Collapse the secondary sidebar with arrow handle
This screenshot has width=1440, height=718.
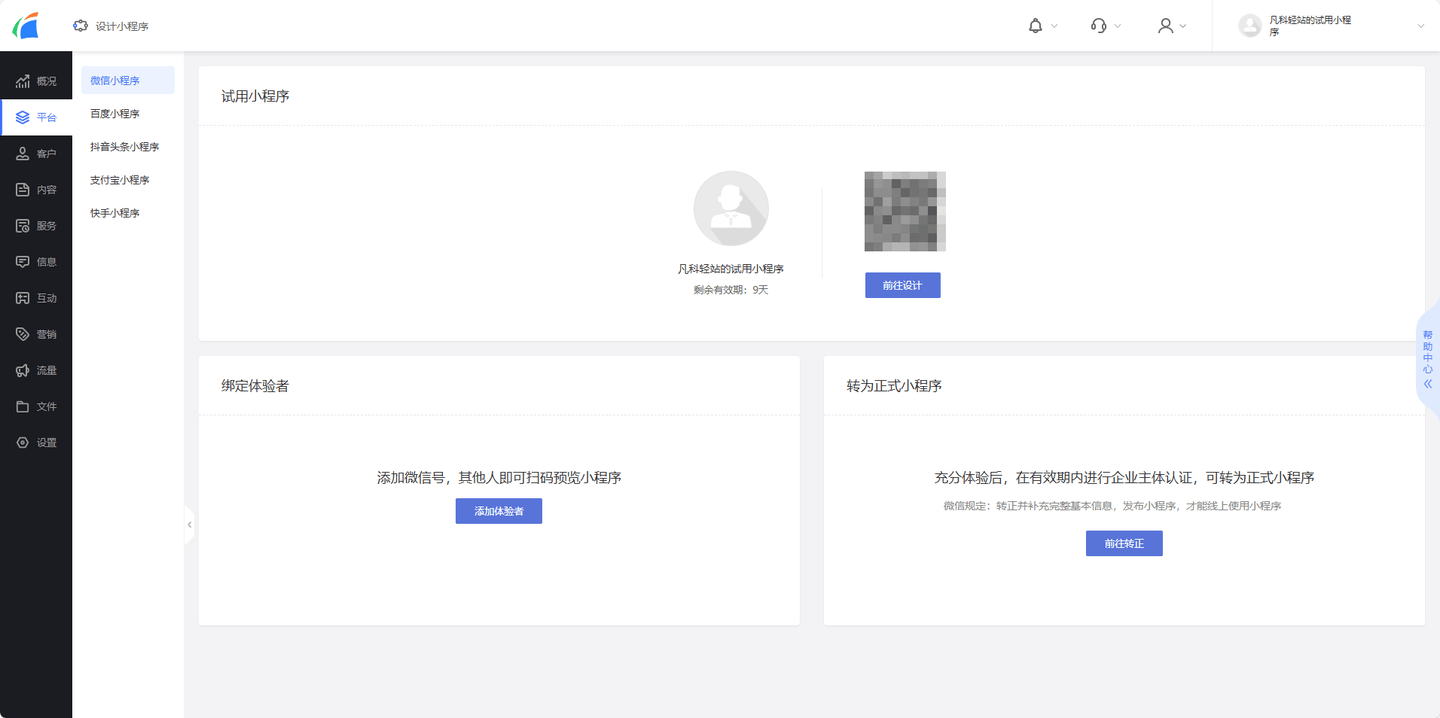[189, 524]
